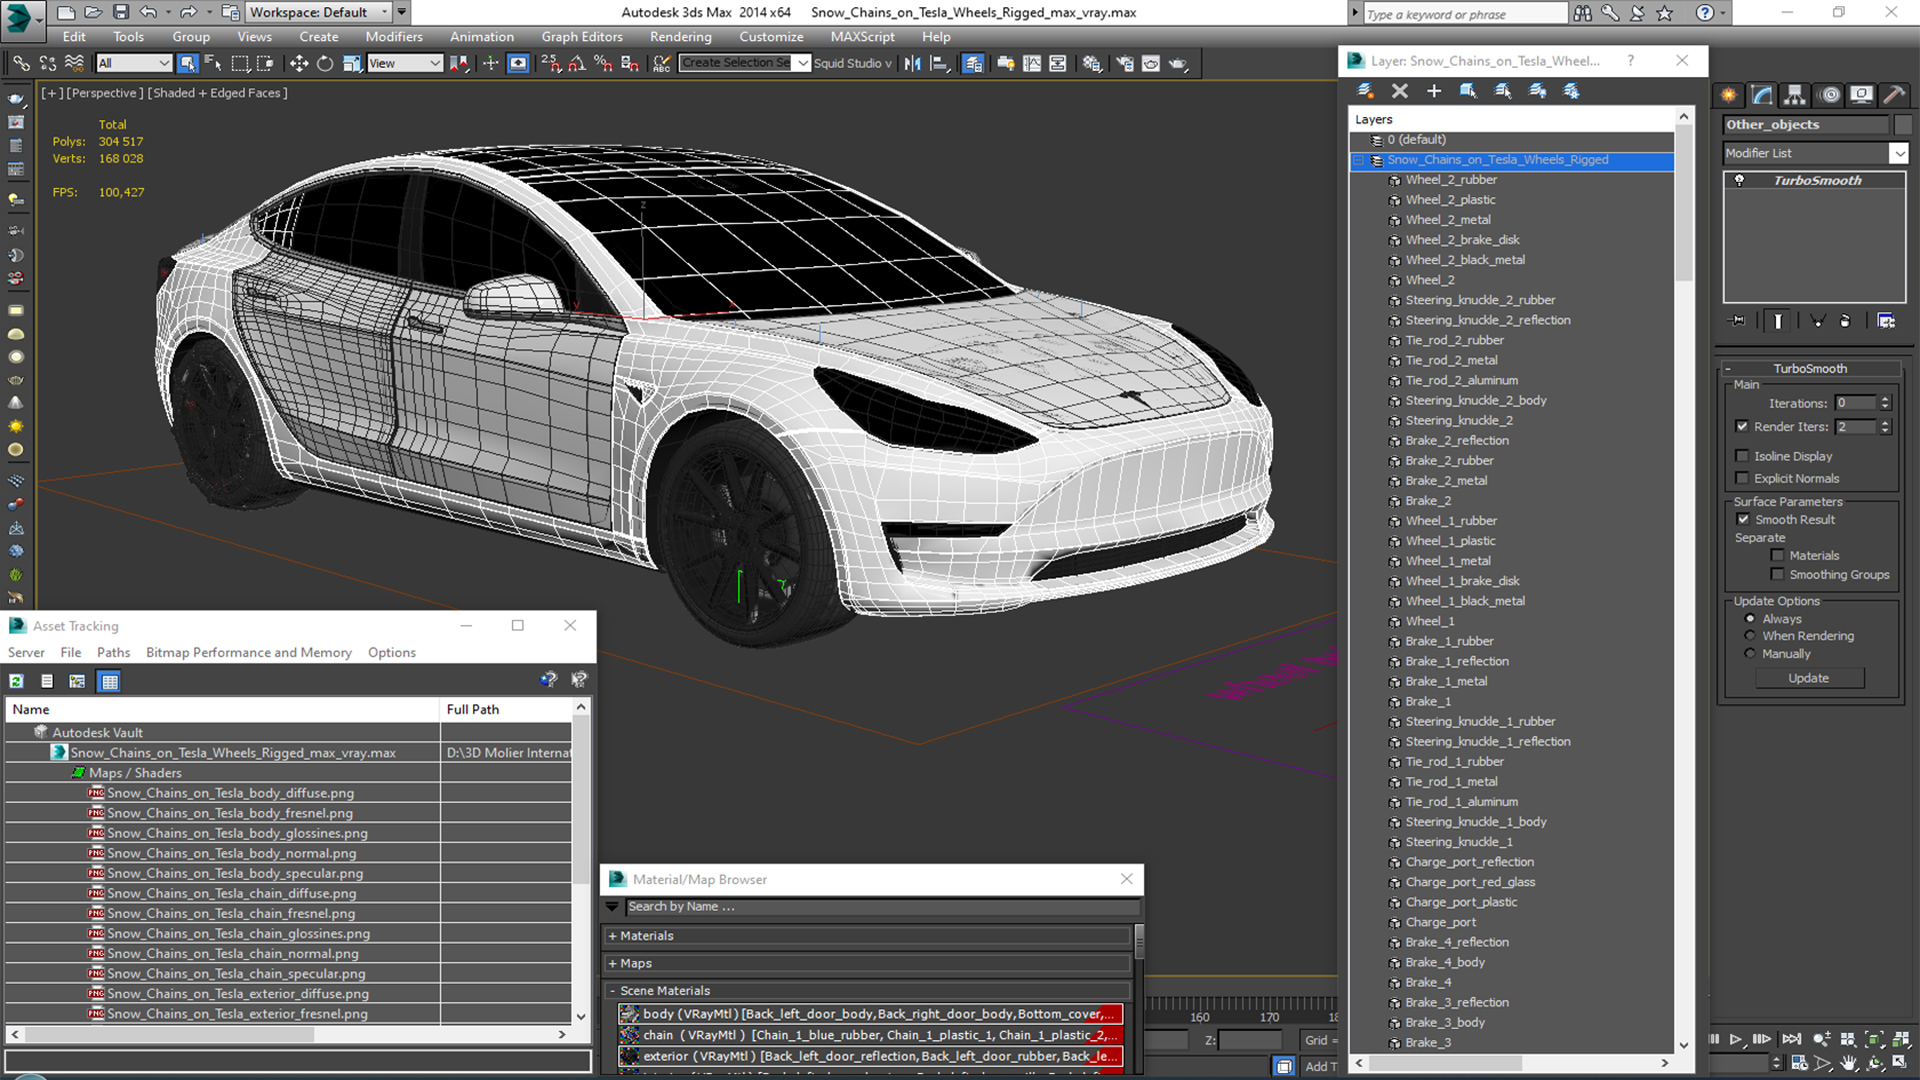Open the Display panel tab icon
Image resolution: width=1920 pixels, height=1080 pixels.
(x=1861, y=95)
